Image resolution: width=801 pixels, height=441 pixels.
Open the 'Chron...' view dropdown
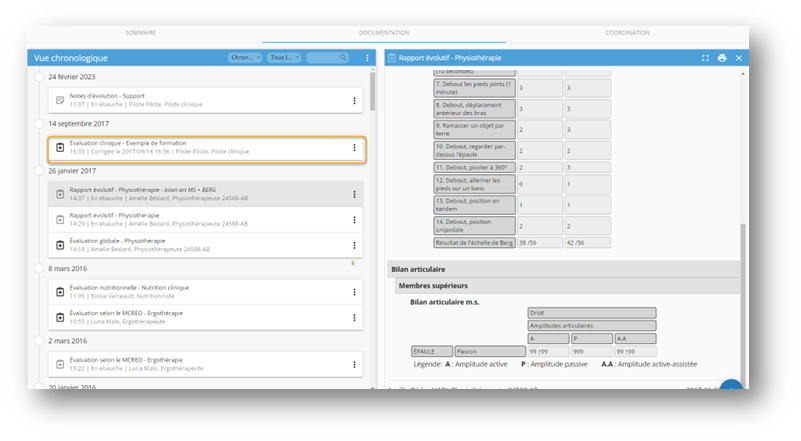pyautogui.click(x=245, y=58)
